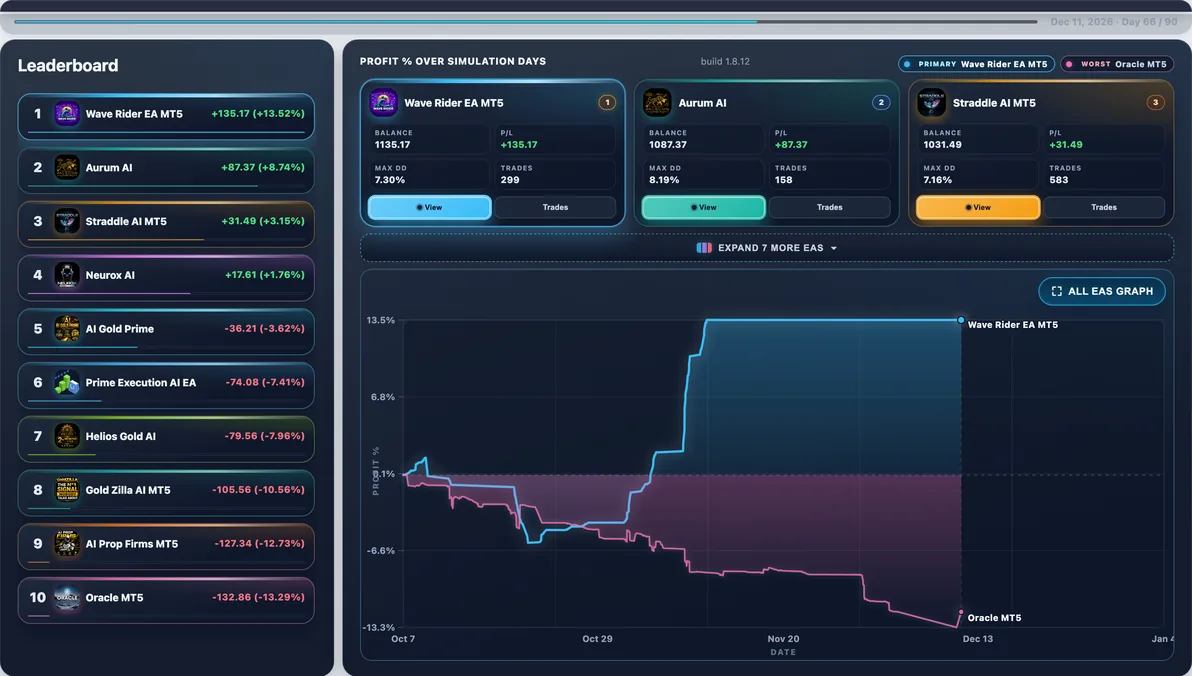Click the Aurum AI balance value 1087.37
Image resolution: width=1192 pixels, height=676 pixels.
tap(667, 144)
